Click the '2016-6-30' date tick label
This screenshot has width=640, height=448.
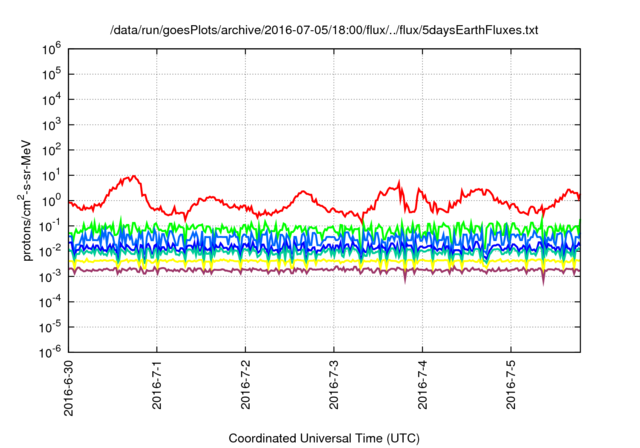point(69,388)
